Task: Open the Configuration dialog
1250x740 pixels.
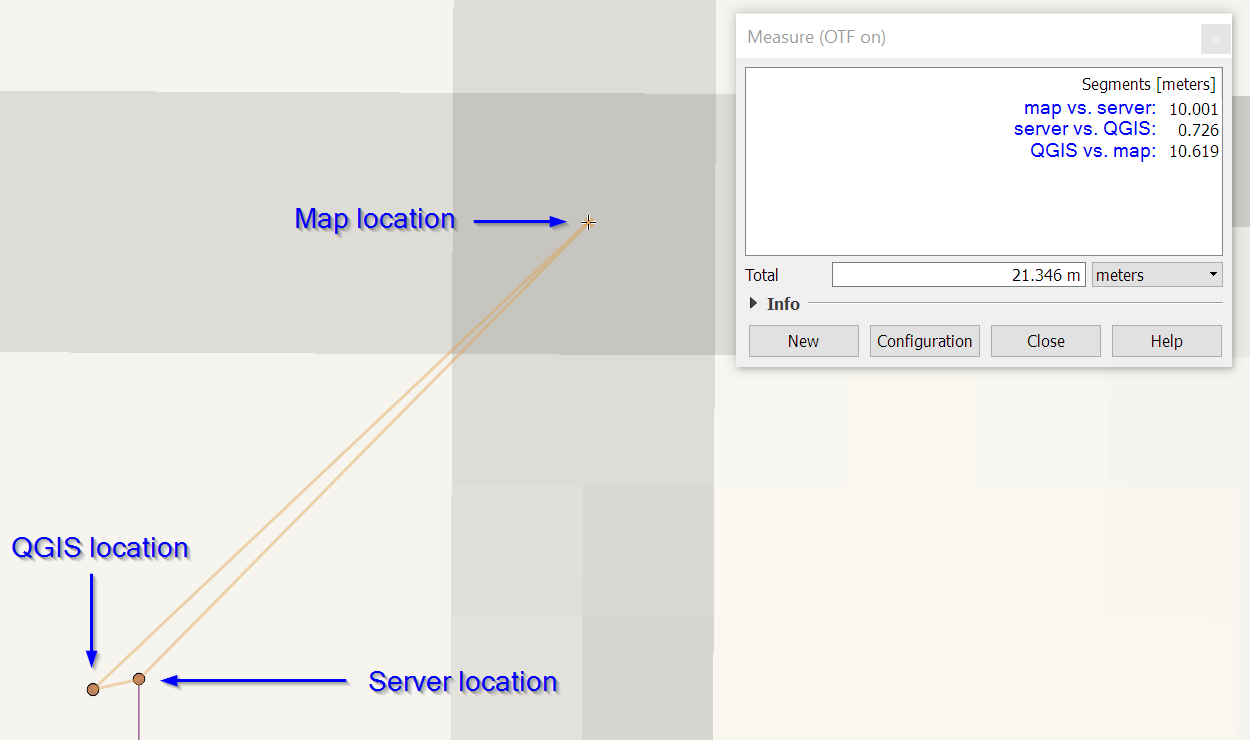Action: pos(924,340)
